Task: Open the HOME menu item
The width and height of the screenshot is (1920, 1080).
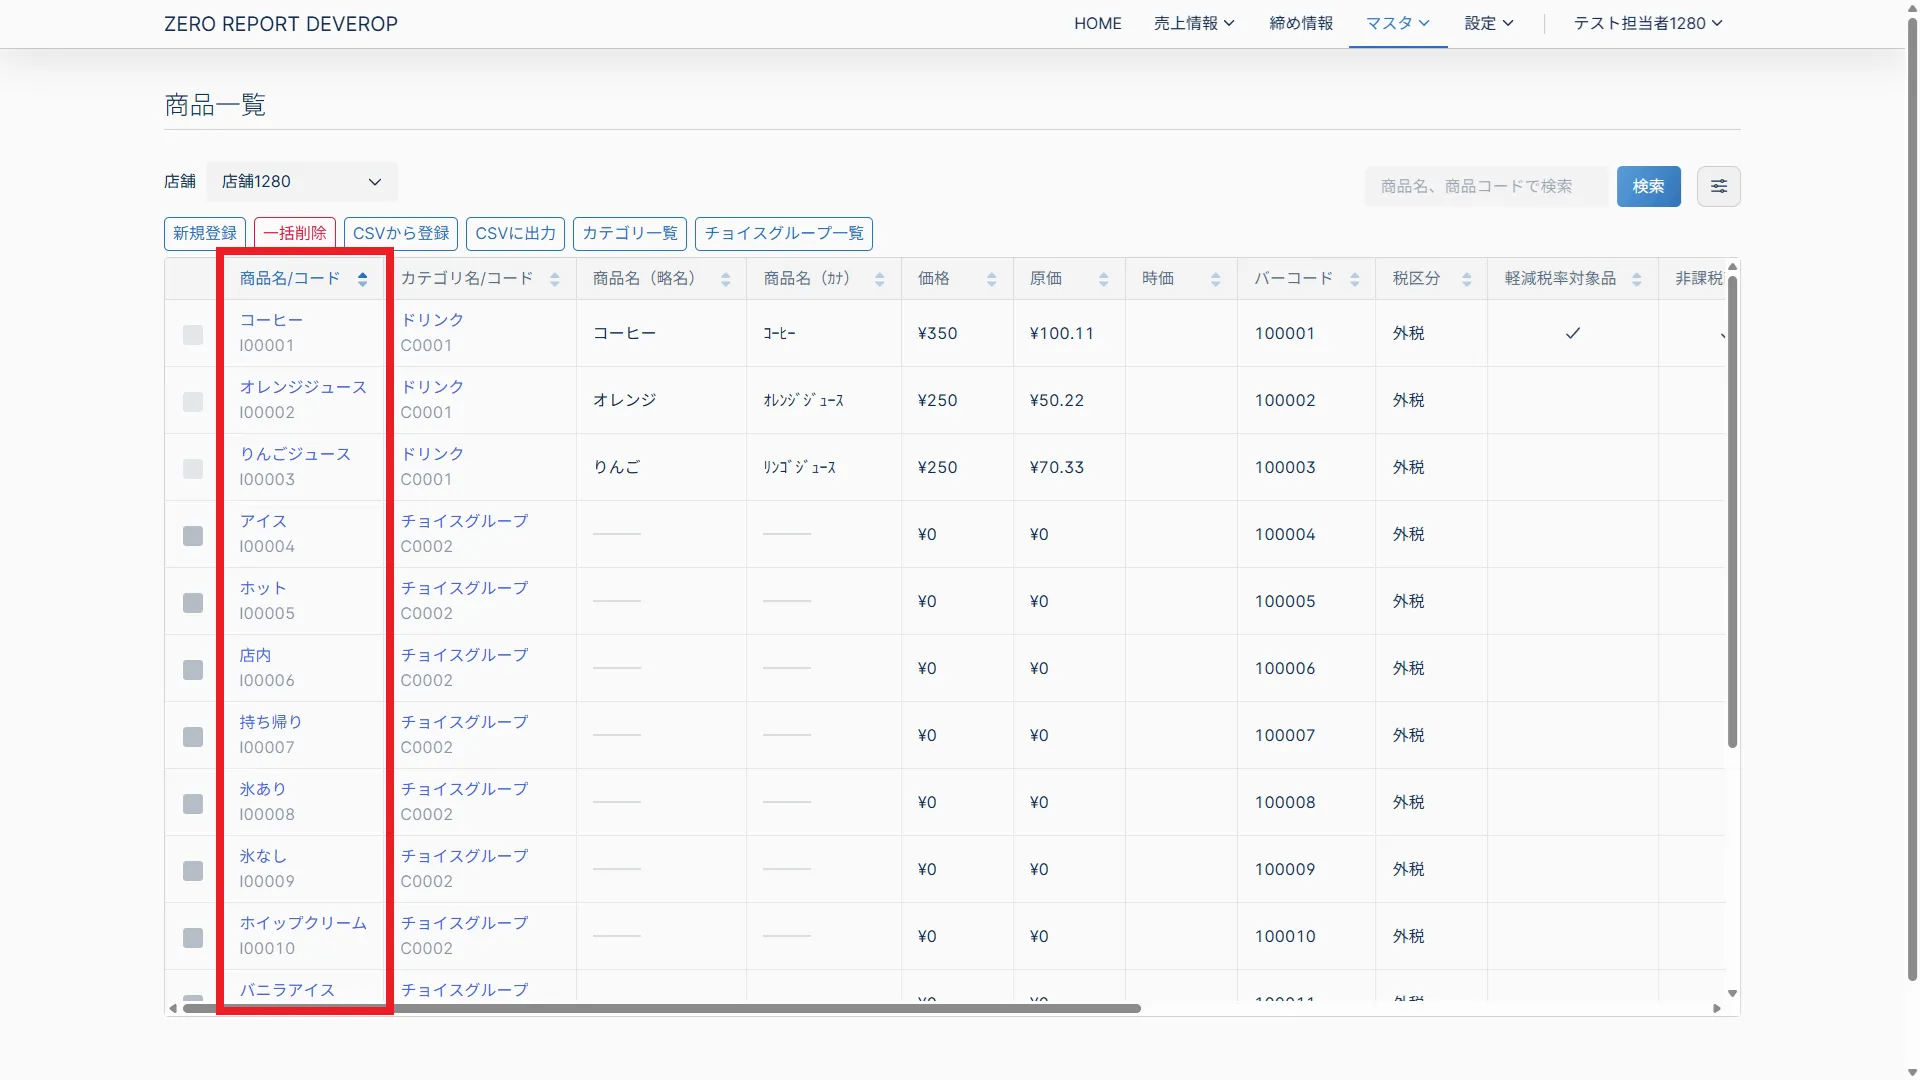Action: pyautogui.click(x=1097, y=23)
